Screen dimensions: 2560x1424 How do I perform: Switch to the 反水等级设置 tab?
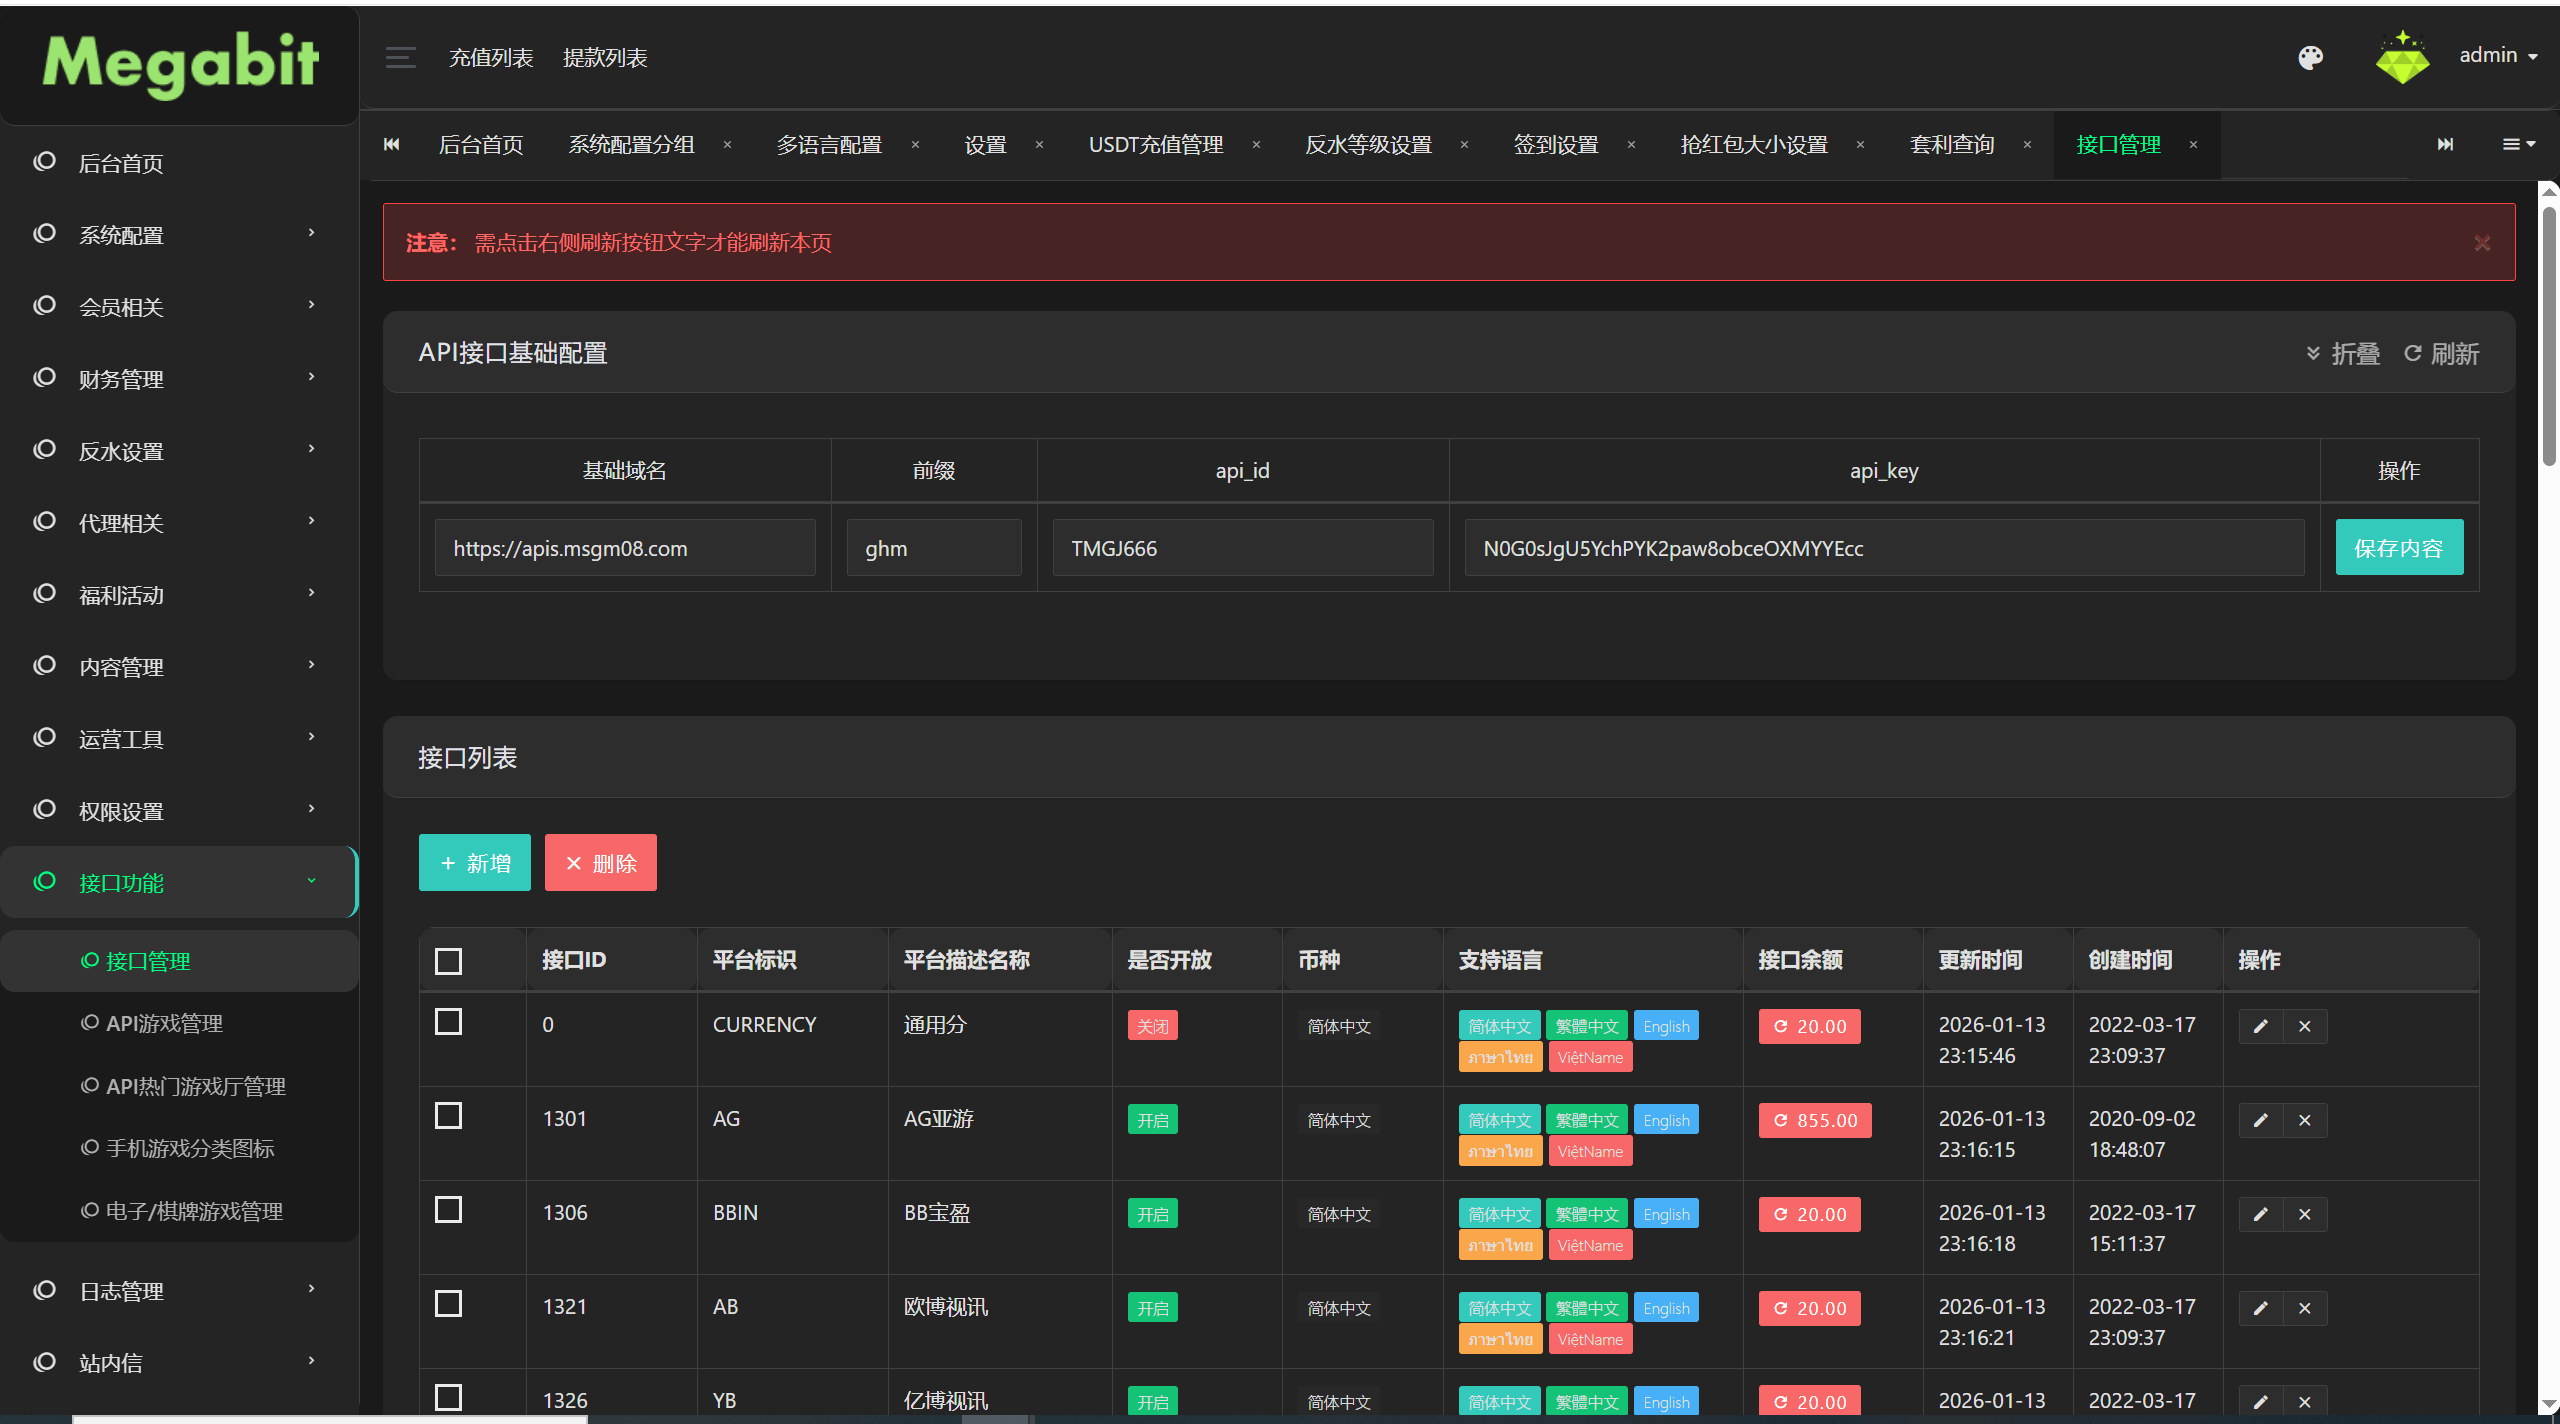1368,145
